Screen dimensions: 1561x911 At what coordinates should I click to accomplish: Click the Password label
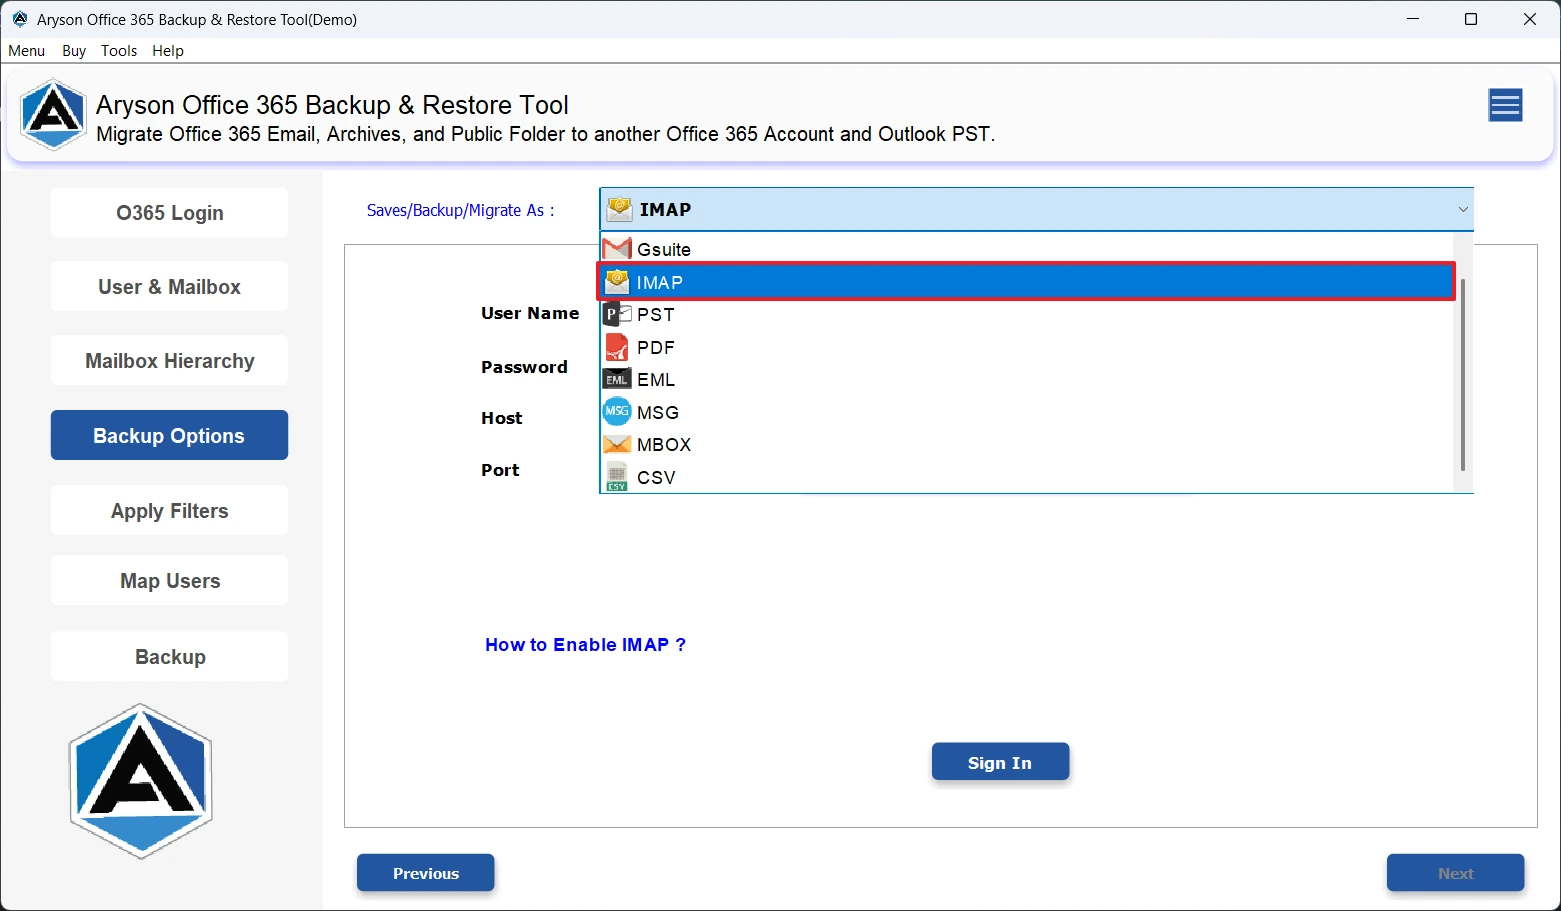(x=524, y=367)
